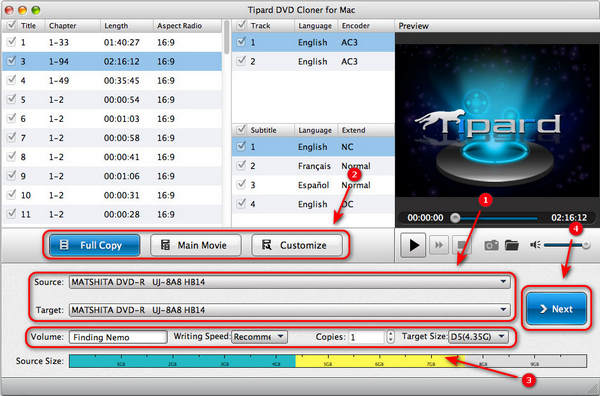This screenshot has width=600, height=396.
Task: Open the Source drive dropdown
Action: (290, 282)
